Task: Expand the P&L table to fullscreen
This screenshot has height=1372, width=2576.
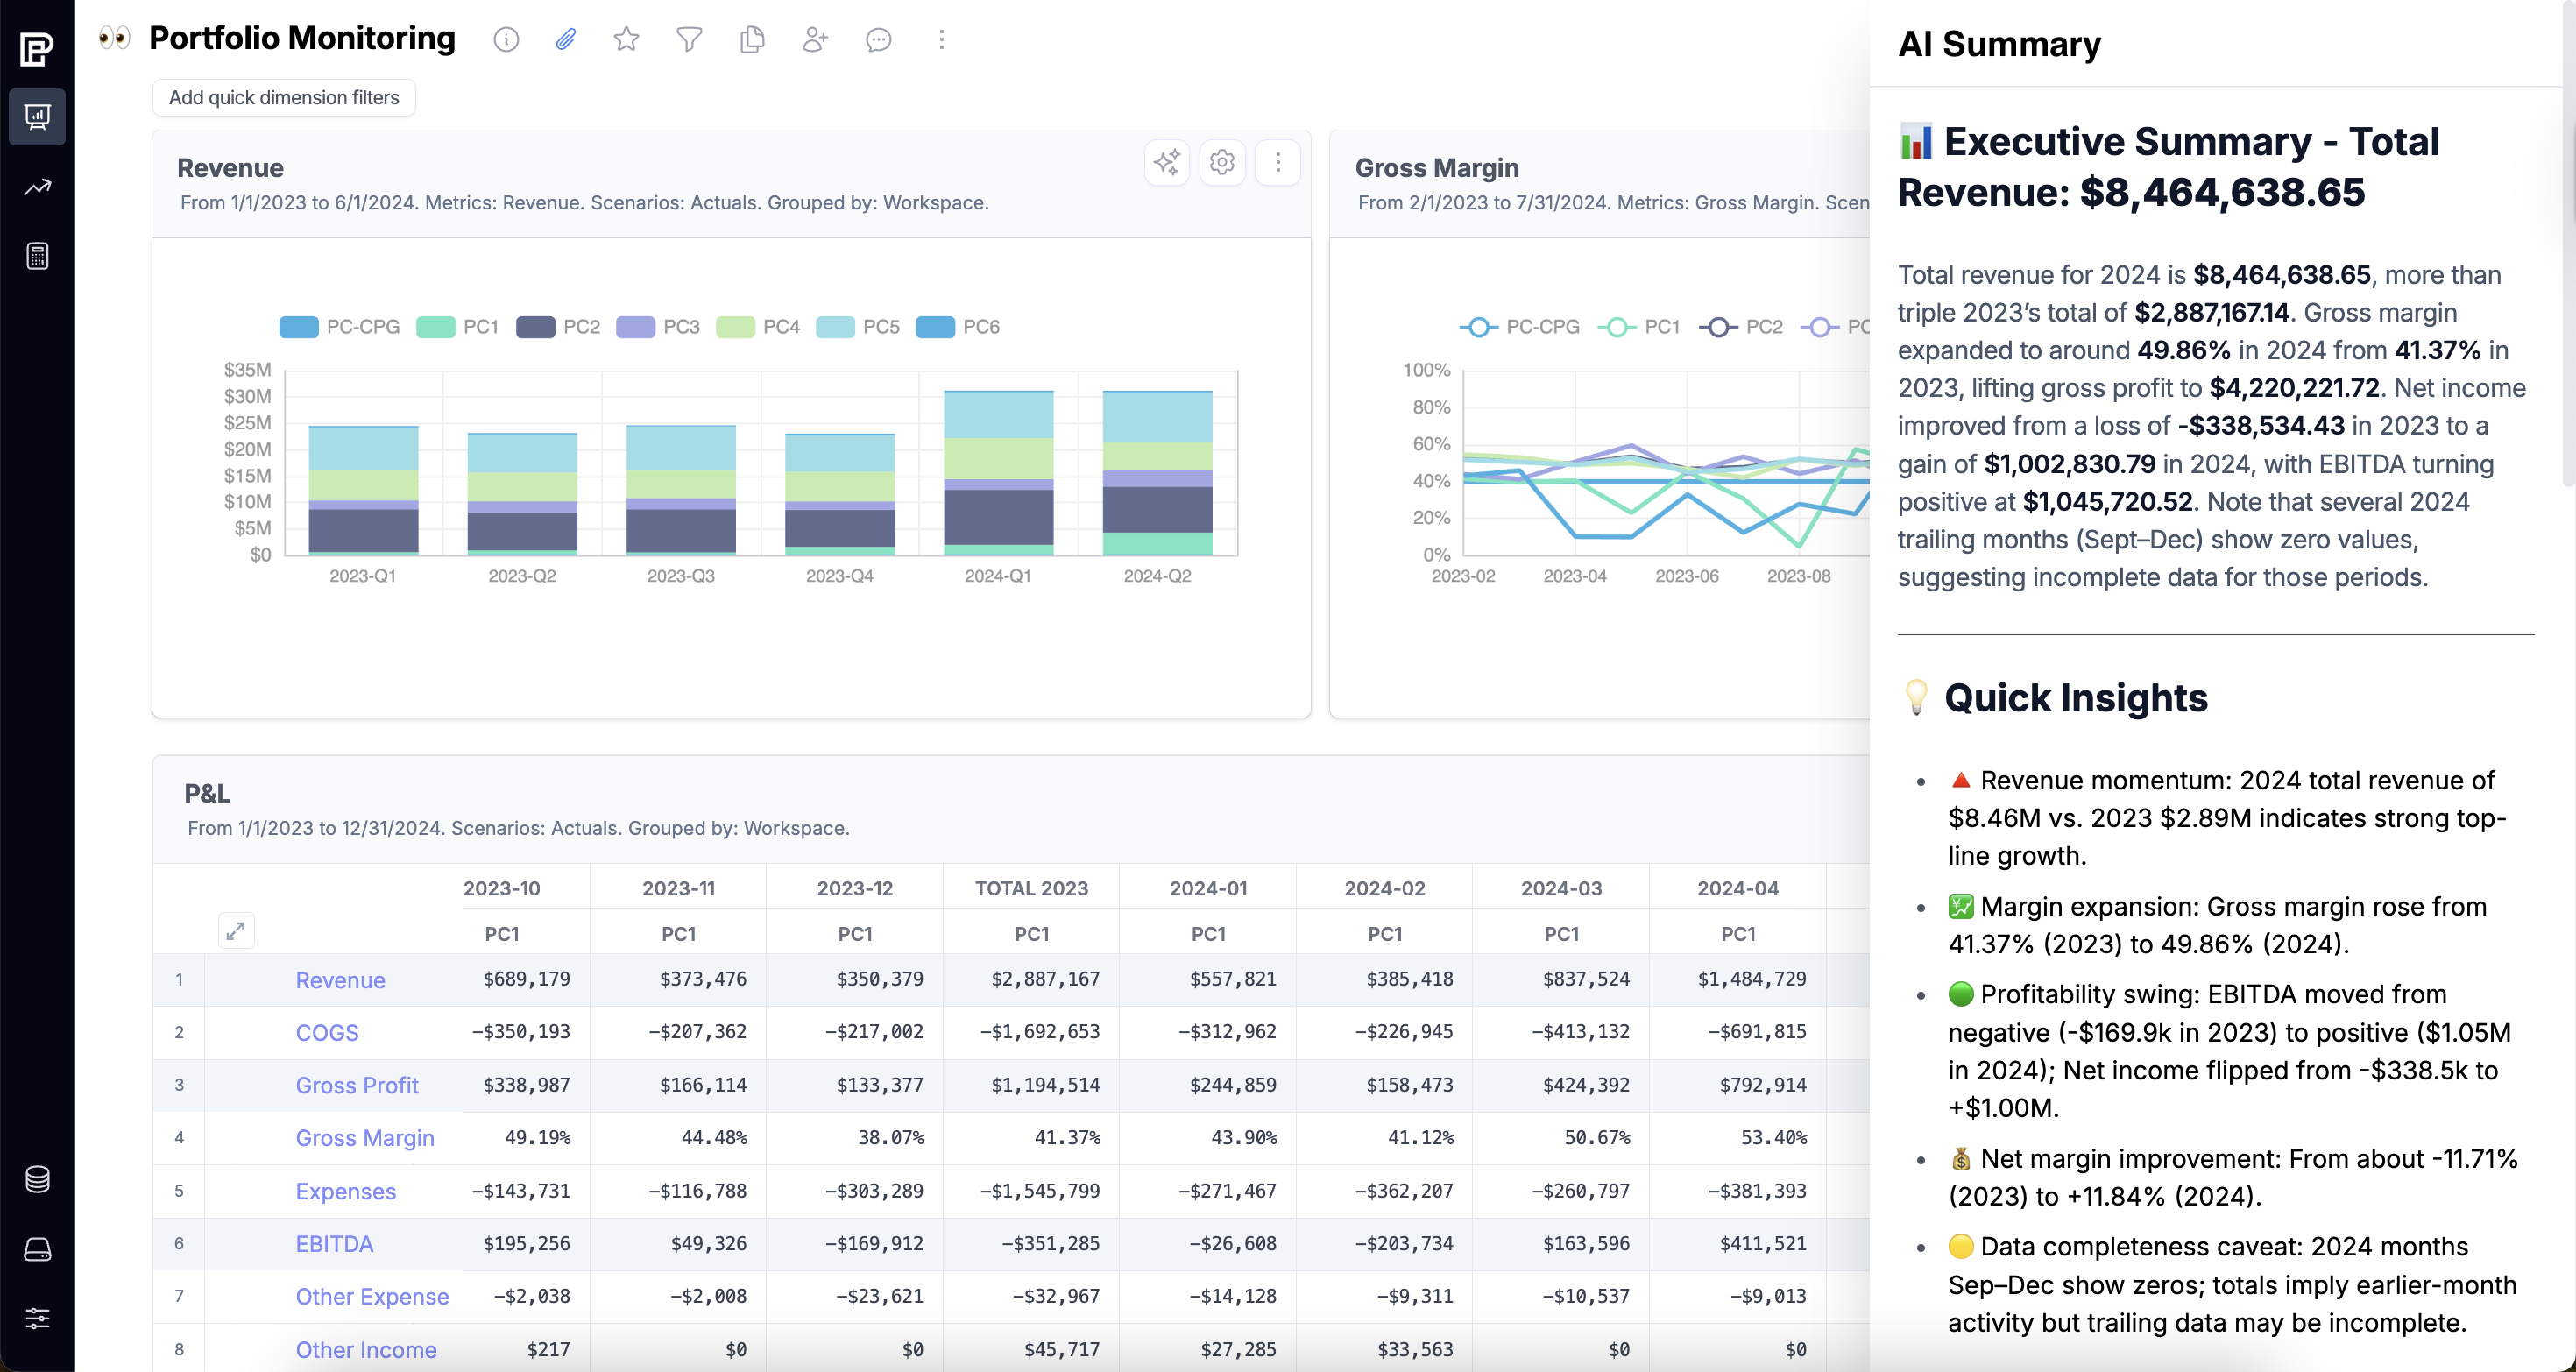Action: (236, 931)
